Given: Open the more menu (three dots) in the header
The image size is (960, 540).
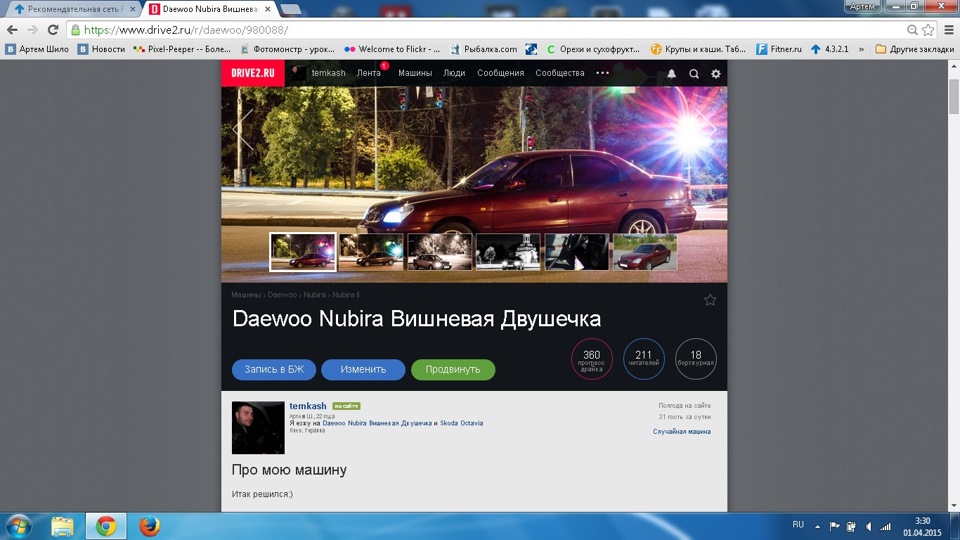Looking at the screenshot, I should click(602, 73).
